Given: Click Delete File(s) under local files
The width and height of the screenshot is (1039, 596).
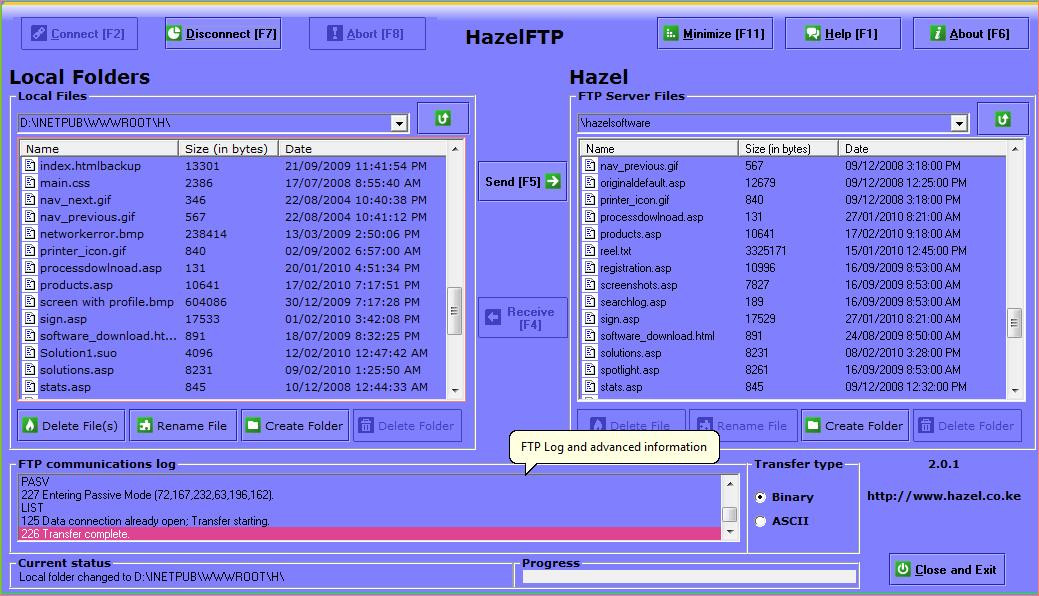Looking at the screenshot, I should (x=71, y=426).
